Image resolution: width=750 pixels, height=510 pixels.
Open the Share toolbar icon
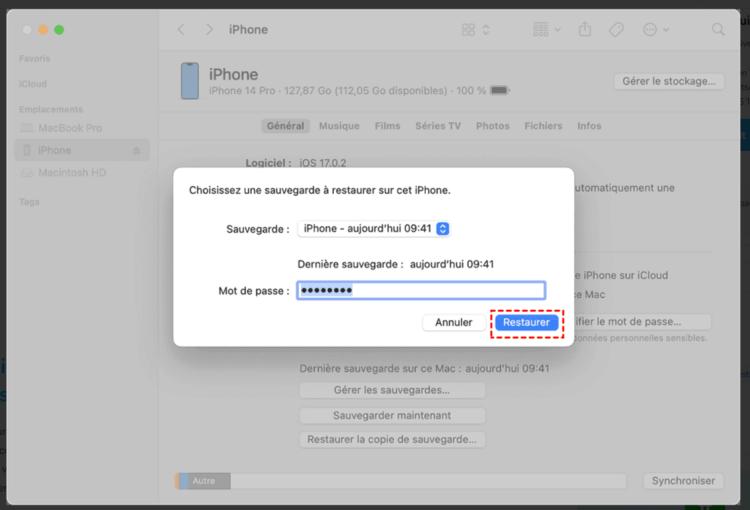coord(585,30)
